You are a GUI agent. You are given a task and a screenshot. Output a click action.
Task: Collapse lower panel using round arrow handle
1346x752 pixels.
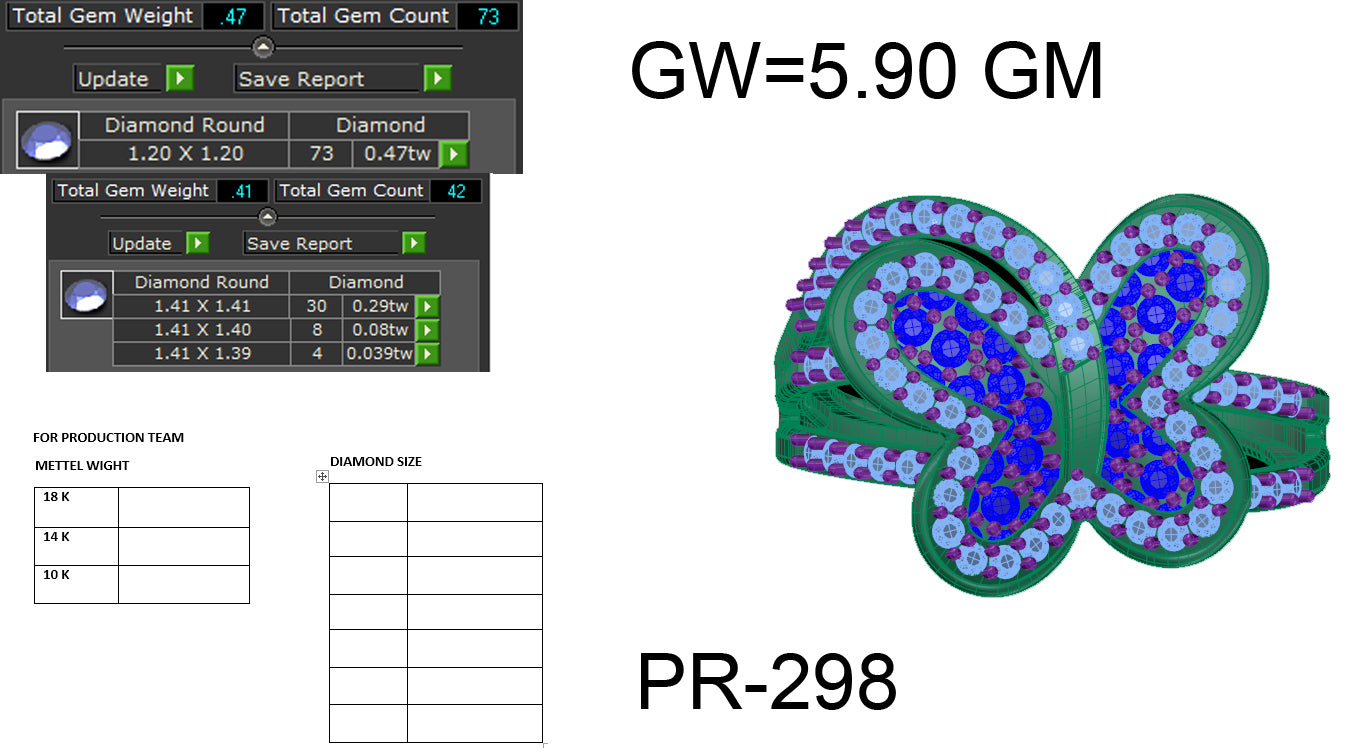click(267, 216)
